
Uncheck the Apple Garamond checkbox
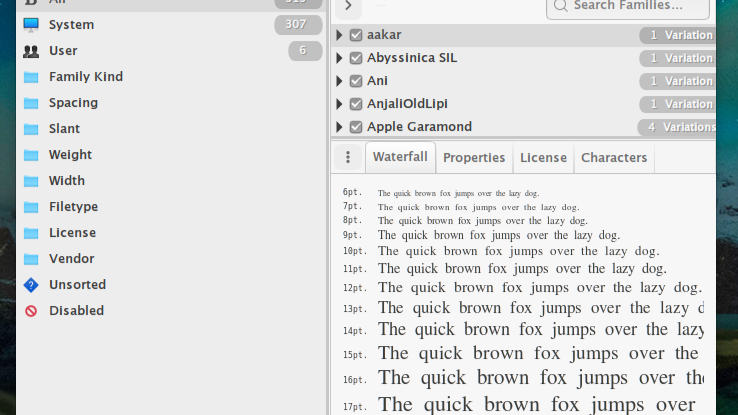[x=356, y=128]
